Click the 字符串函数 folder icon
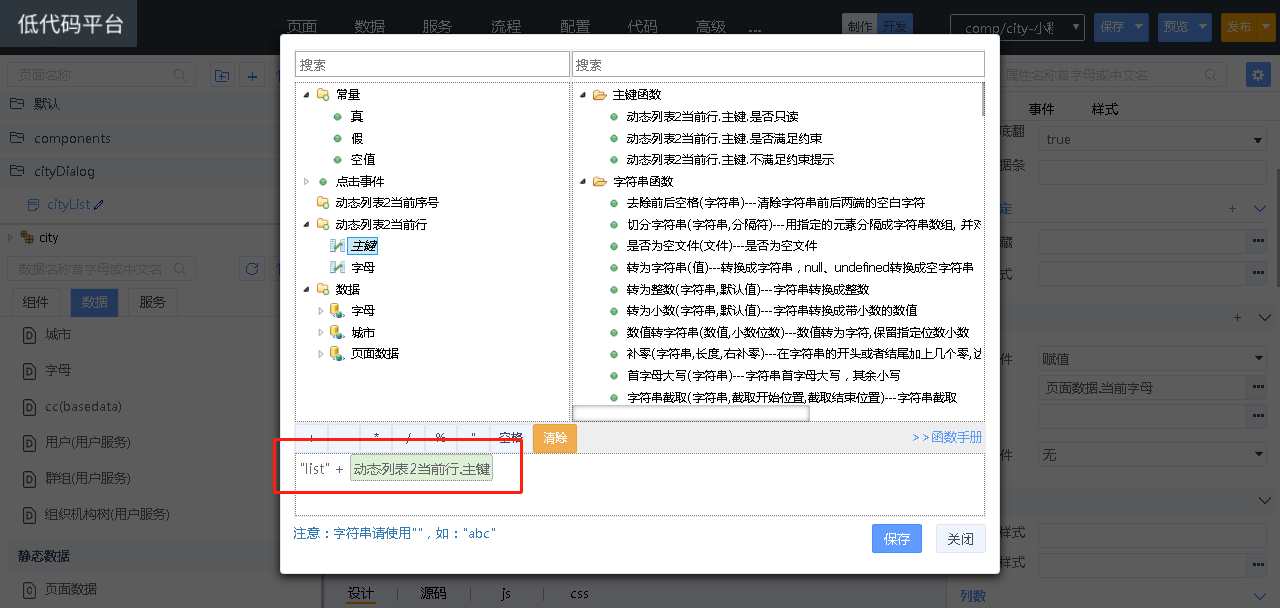 [x=599, y=182]
